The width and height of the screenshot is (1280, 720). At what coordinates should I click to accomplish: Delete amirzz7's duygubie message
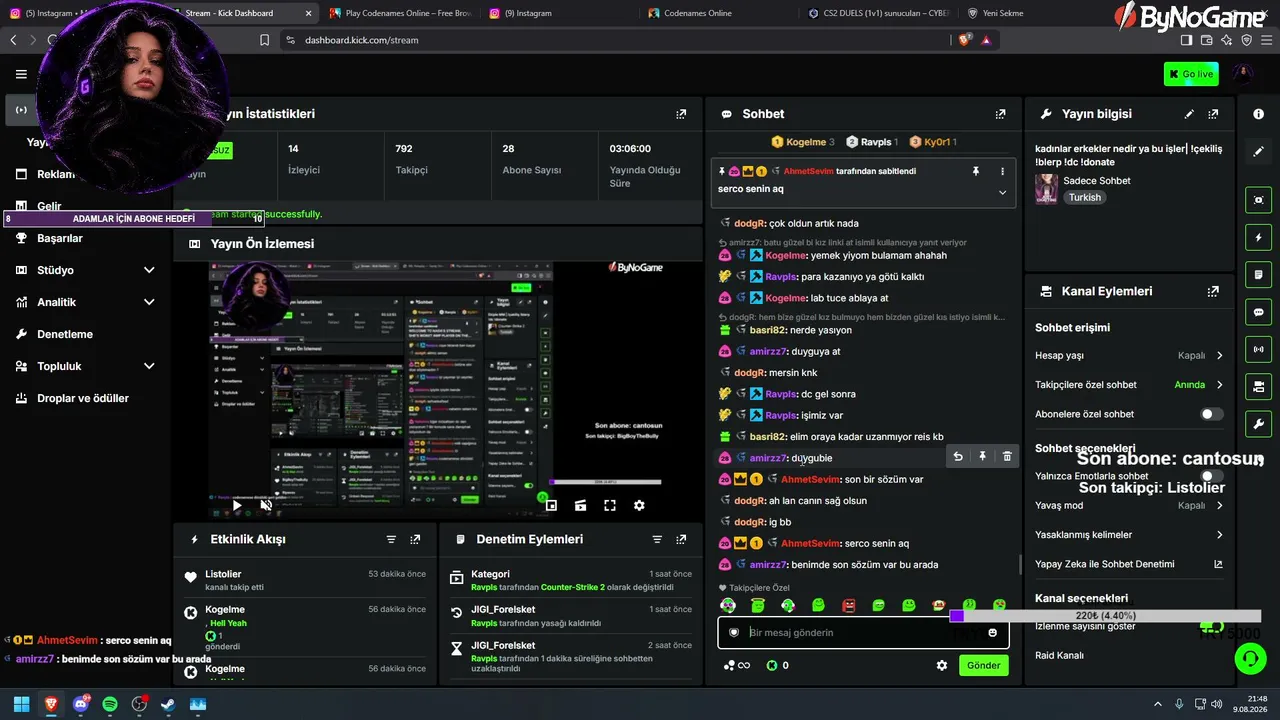(1007, 457)
